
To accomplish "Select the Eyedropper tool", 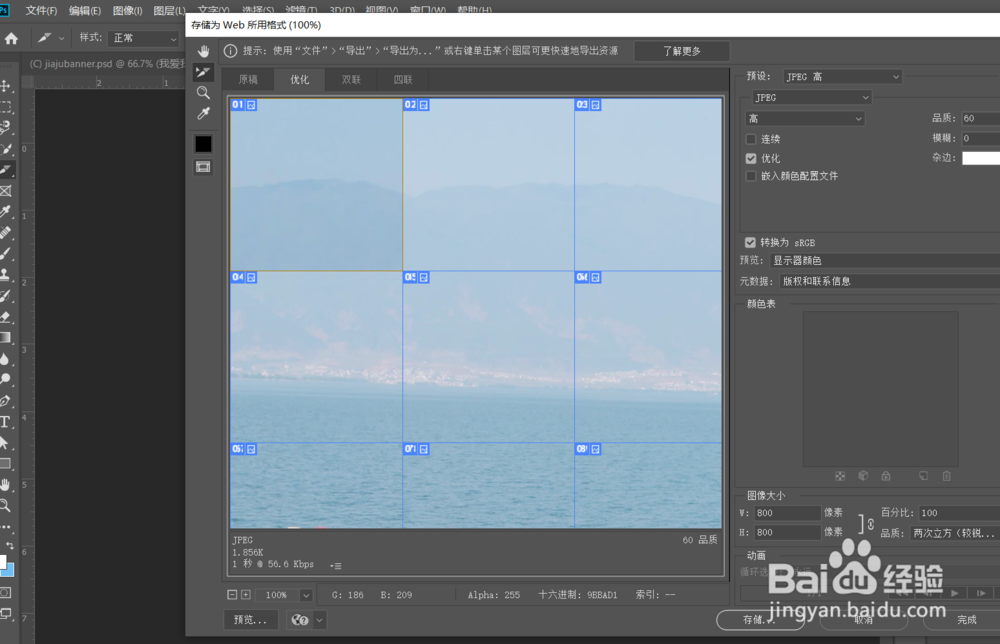I will [x=203, y=112].
